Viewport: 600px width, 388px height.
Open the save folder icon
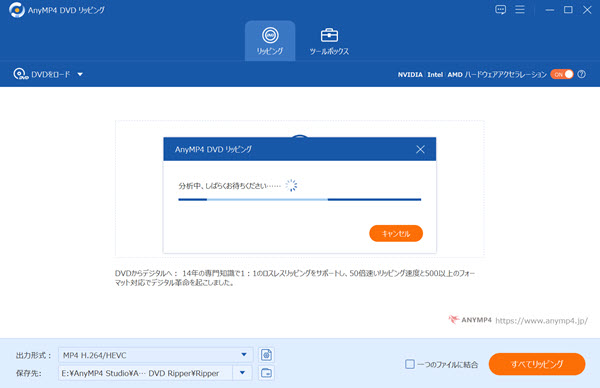point(266,373)
